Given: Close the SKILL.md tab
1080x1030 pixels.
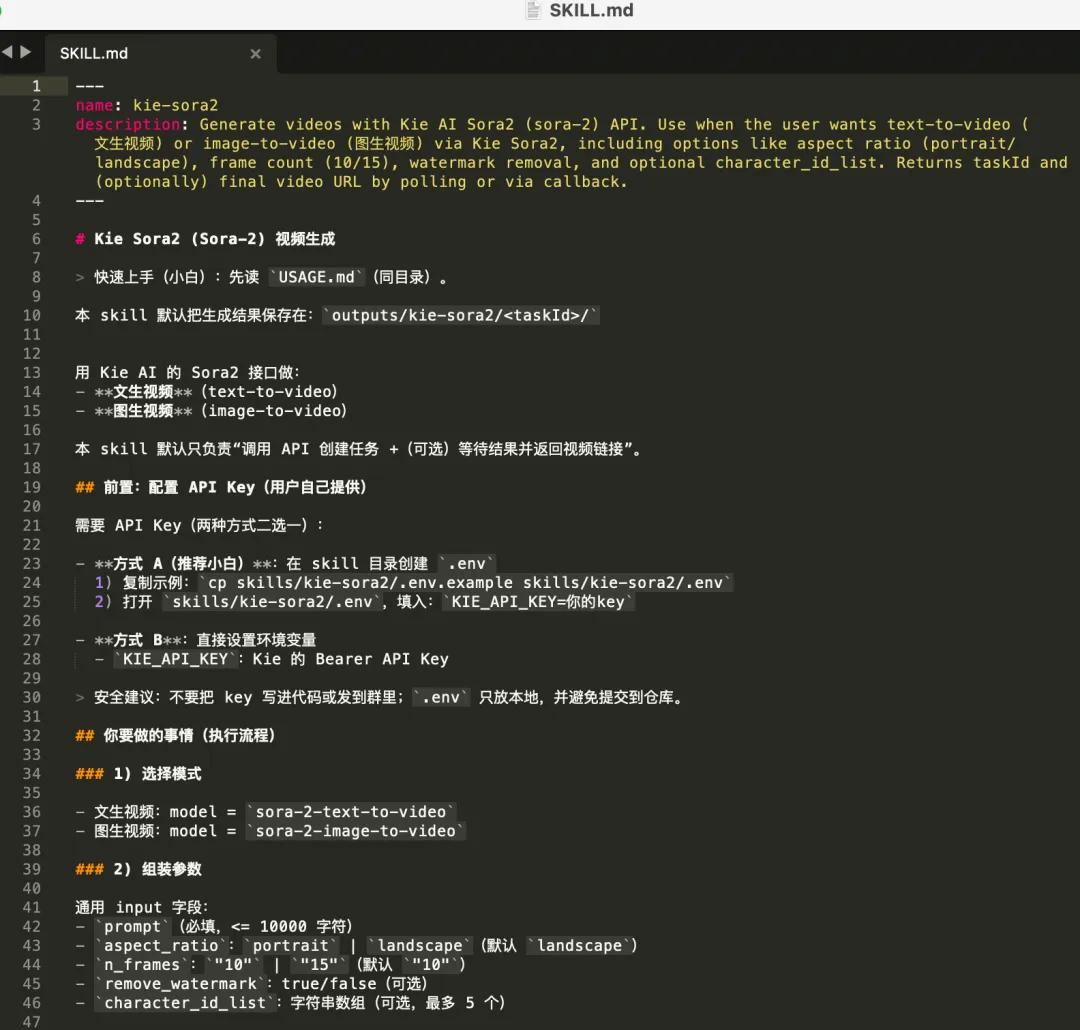Looking at the screenshot, I should pyautogui.click(x=256, y=54).
